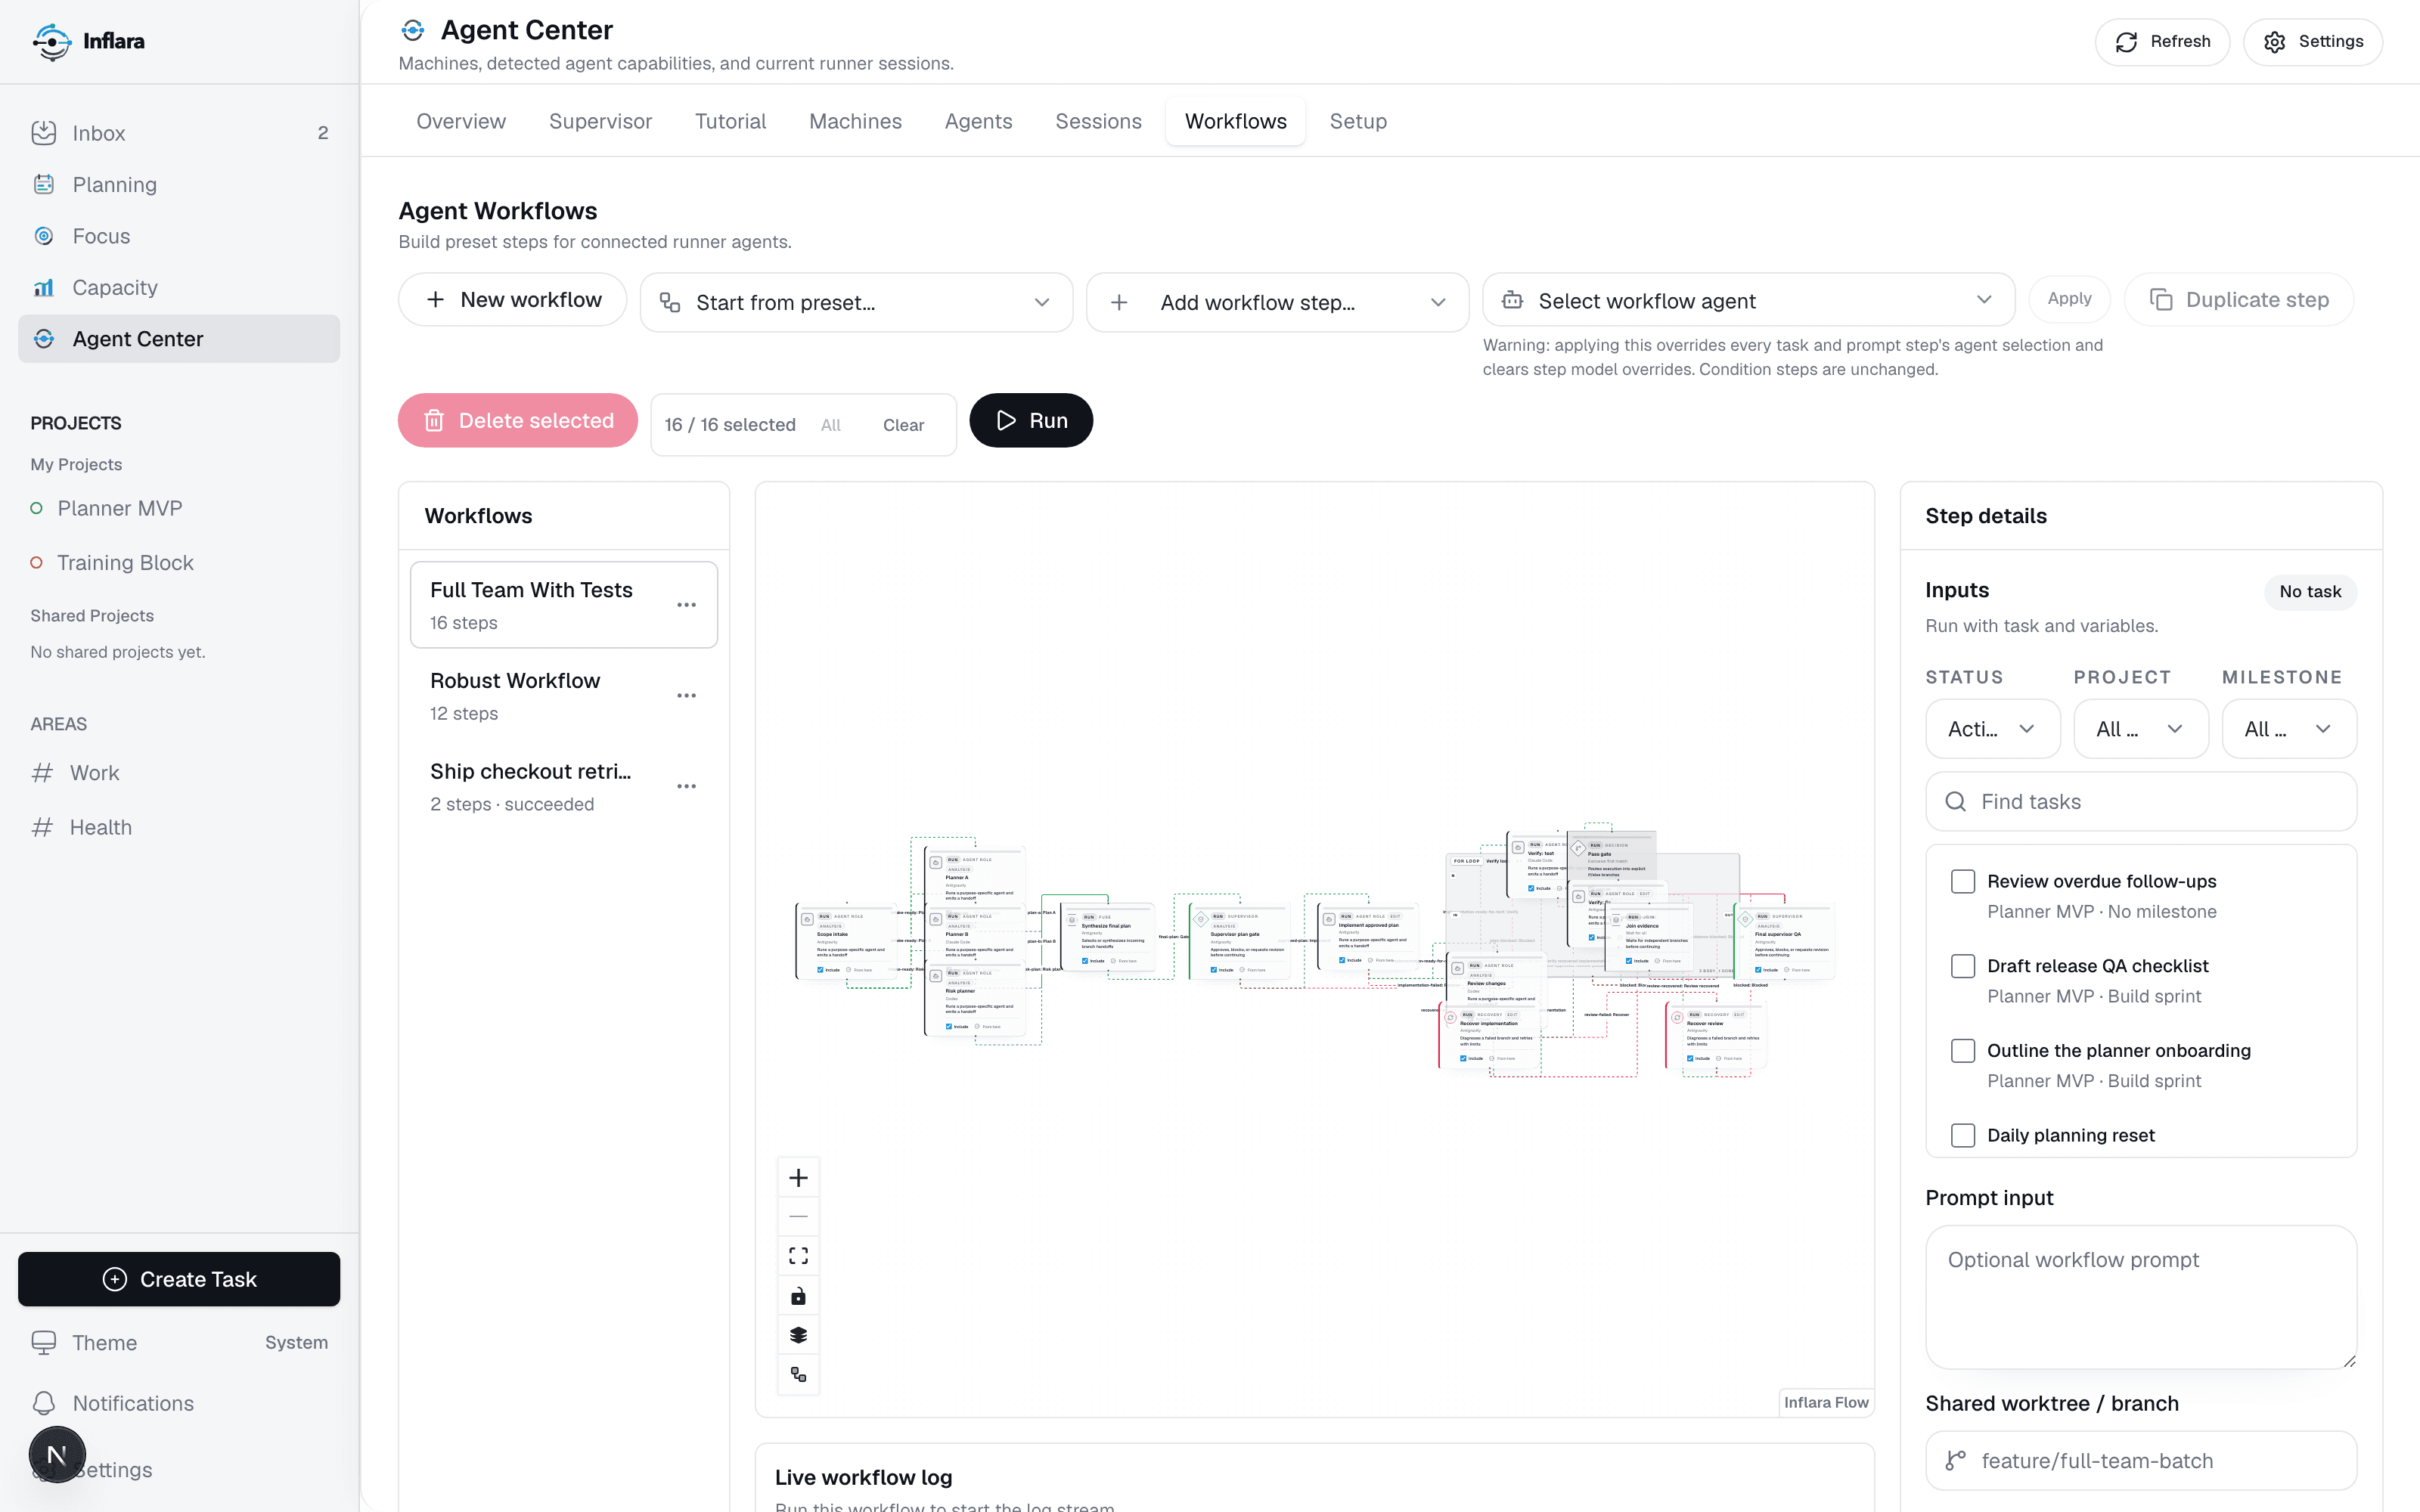Open Add workflow step dropdown
This screenshot has width=2420, height=1512.
(1277, 302)
